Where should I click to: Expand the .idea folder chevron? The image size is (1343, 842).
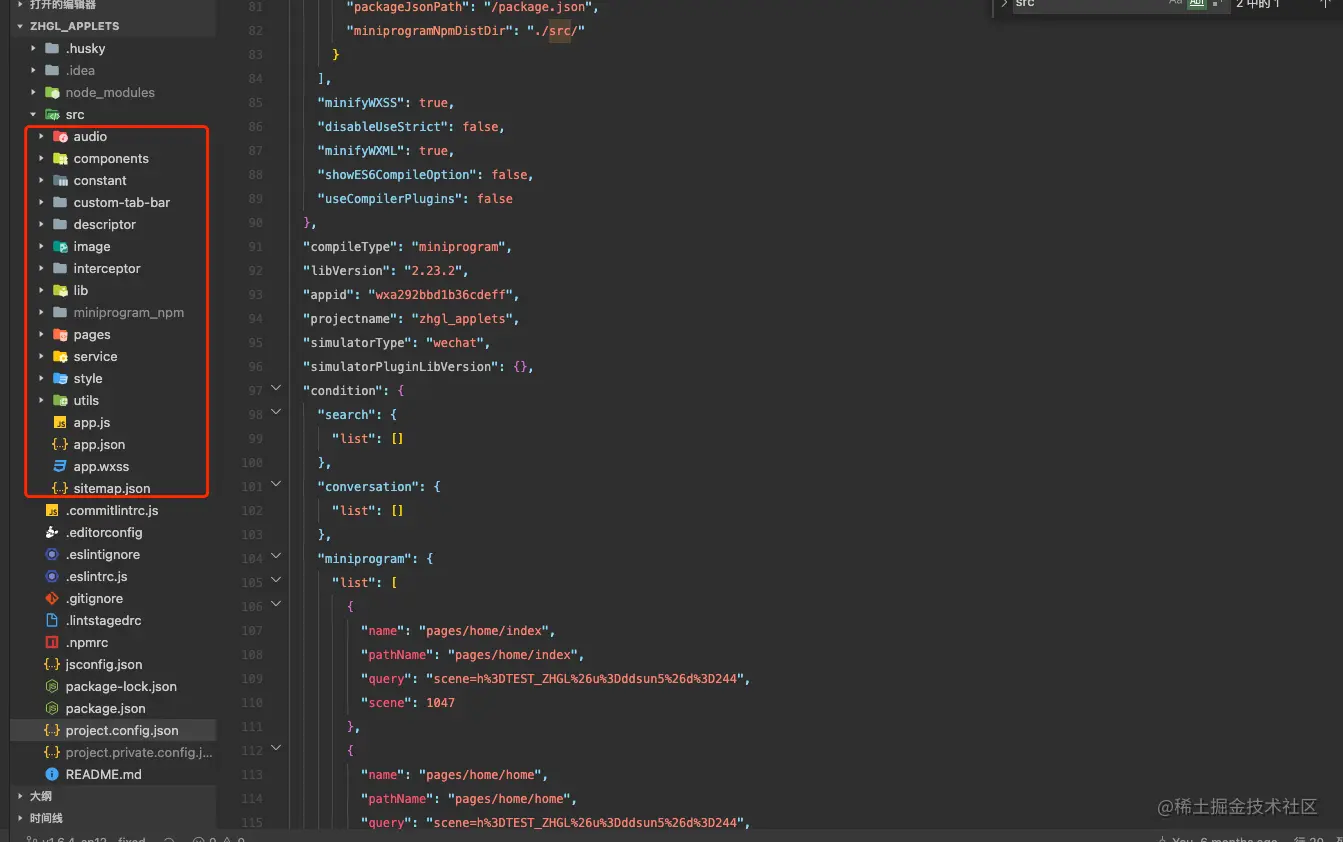33,71
